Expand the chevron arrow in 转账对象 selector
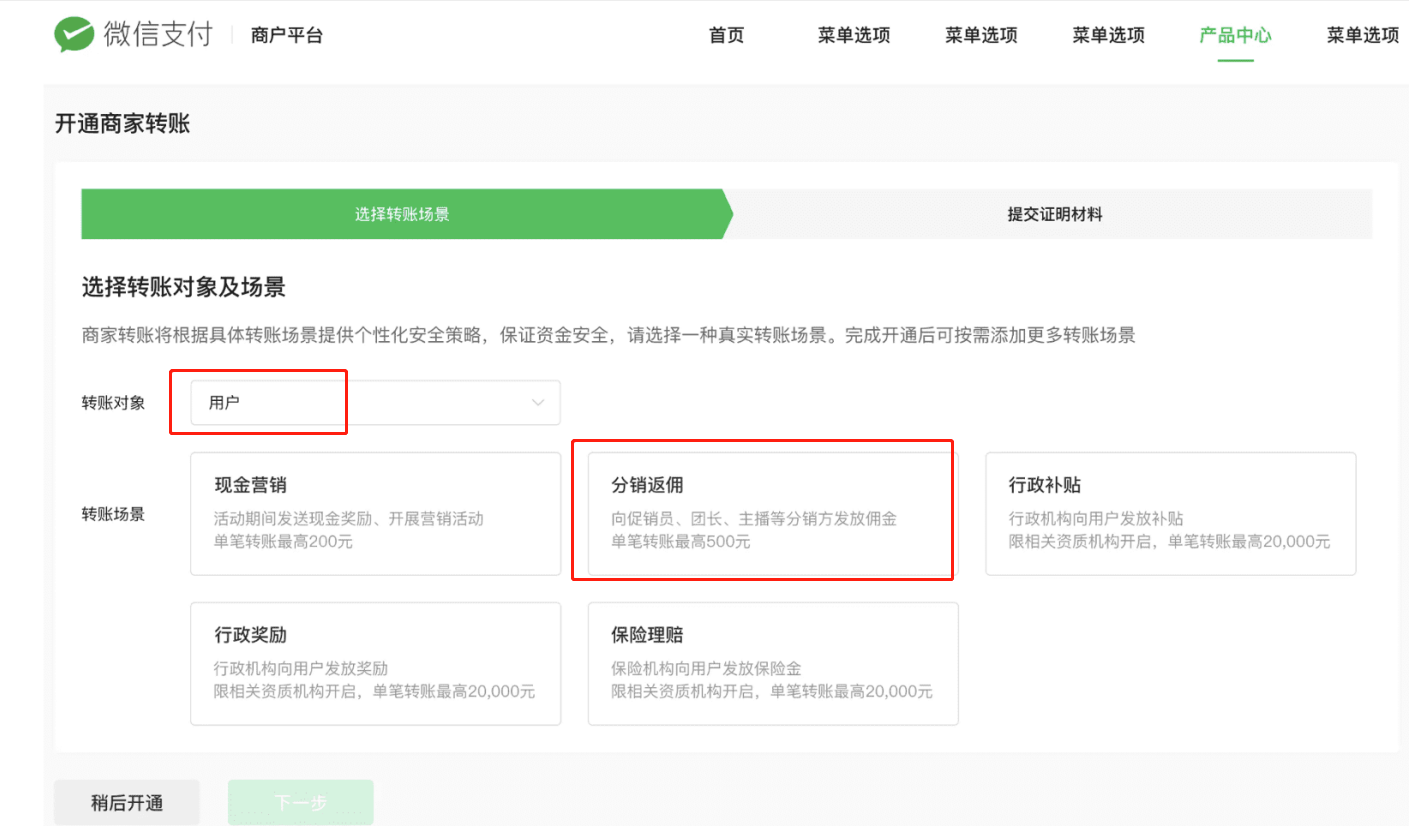Image resolution: width=1409 pixels, height=826 pixels. click(538, 403)
